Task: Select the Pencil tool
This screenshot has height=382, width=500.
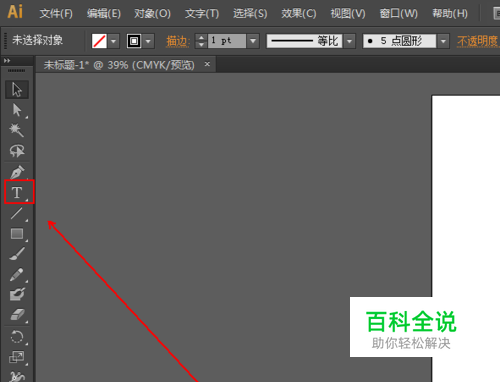Action: coord(17,274)
